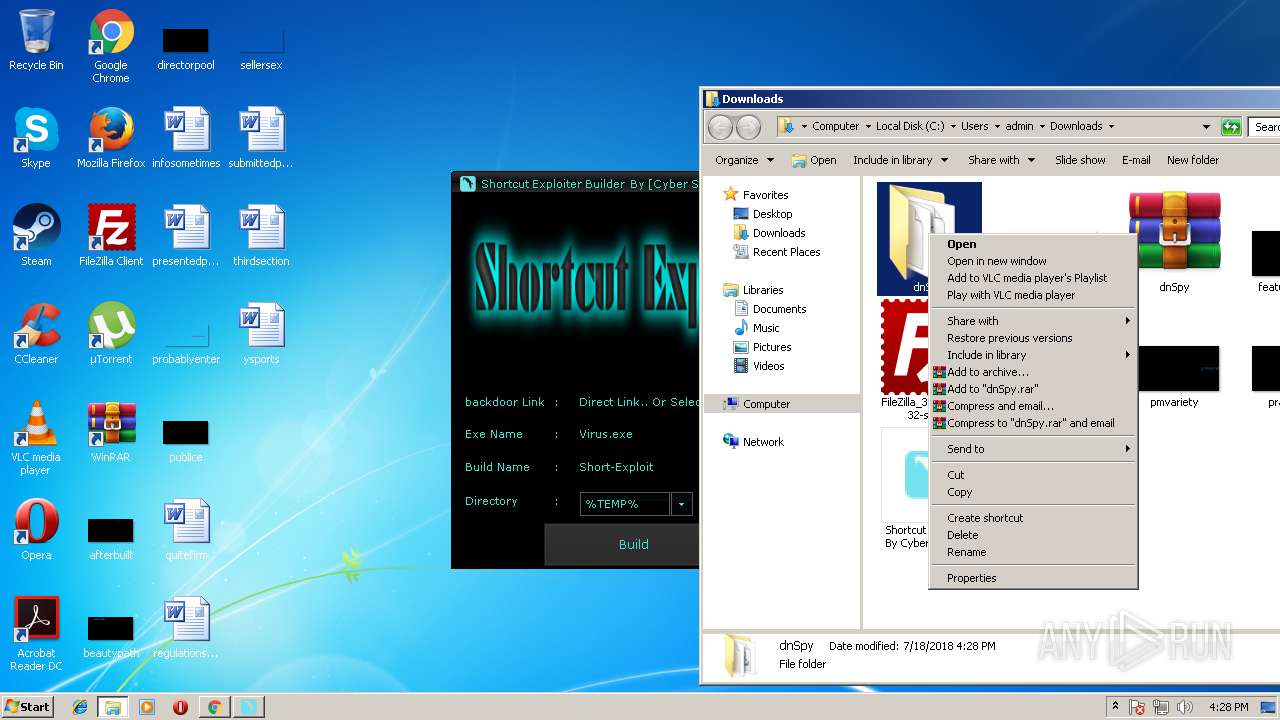The height and width of the screenshot is (720, 1280).
Task: Click New folder in Explorer toolbar
Action: coord(1193,160)
